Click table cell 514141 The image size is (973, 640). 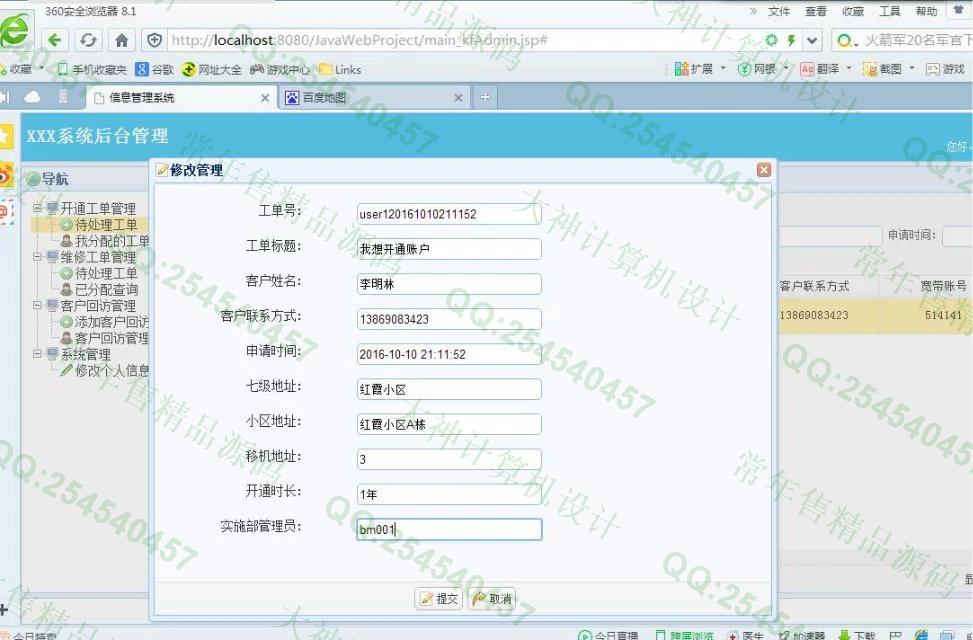pyautogui.click(x=943, y=315)
